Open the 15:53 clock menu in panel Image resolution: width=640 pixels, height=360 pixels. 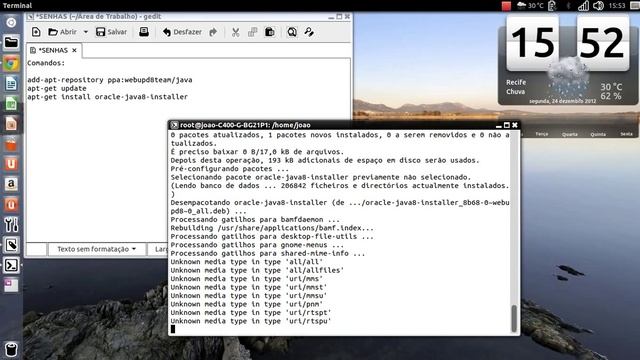coord(617,5)
